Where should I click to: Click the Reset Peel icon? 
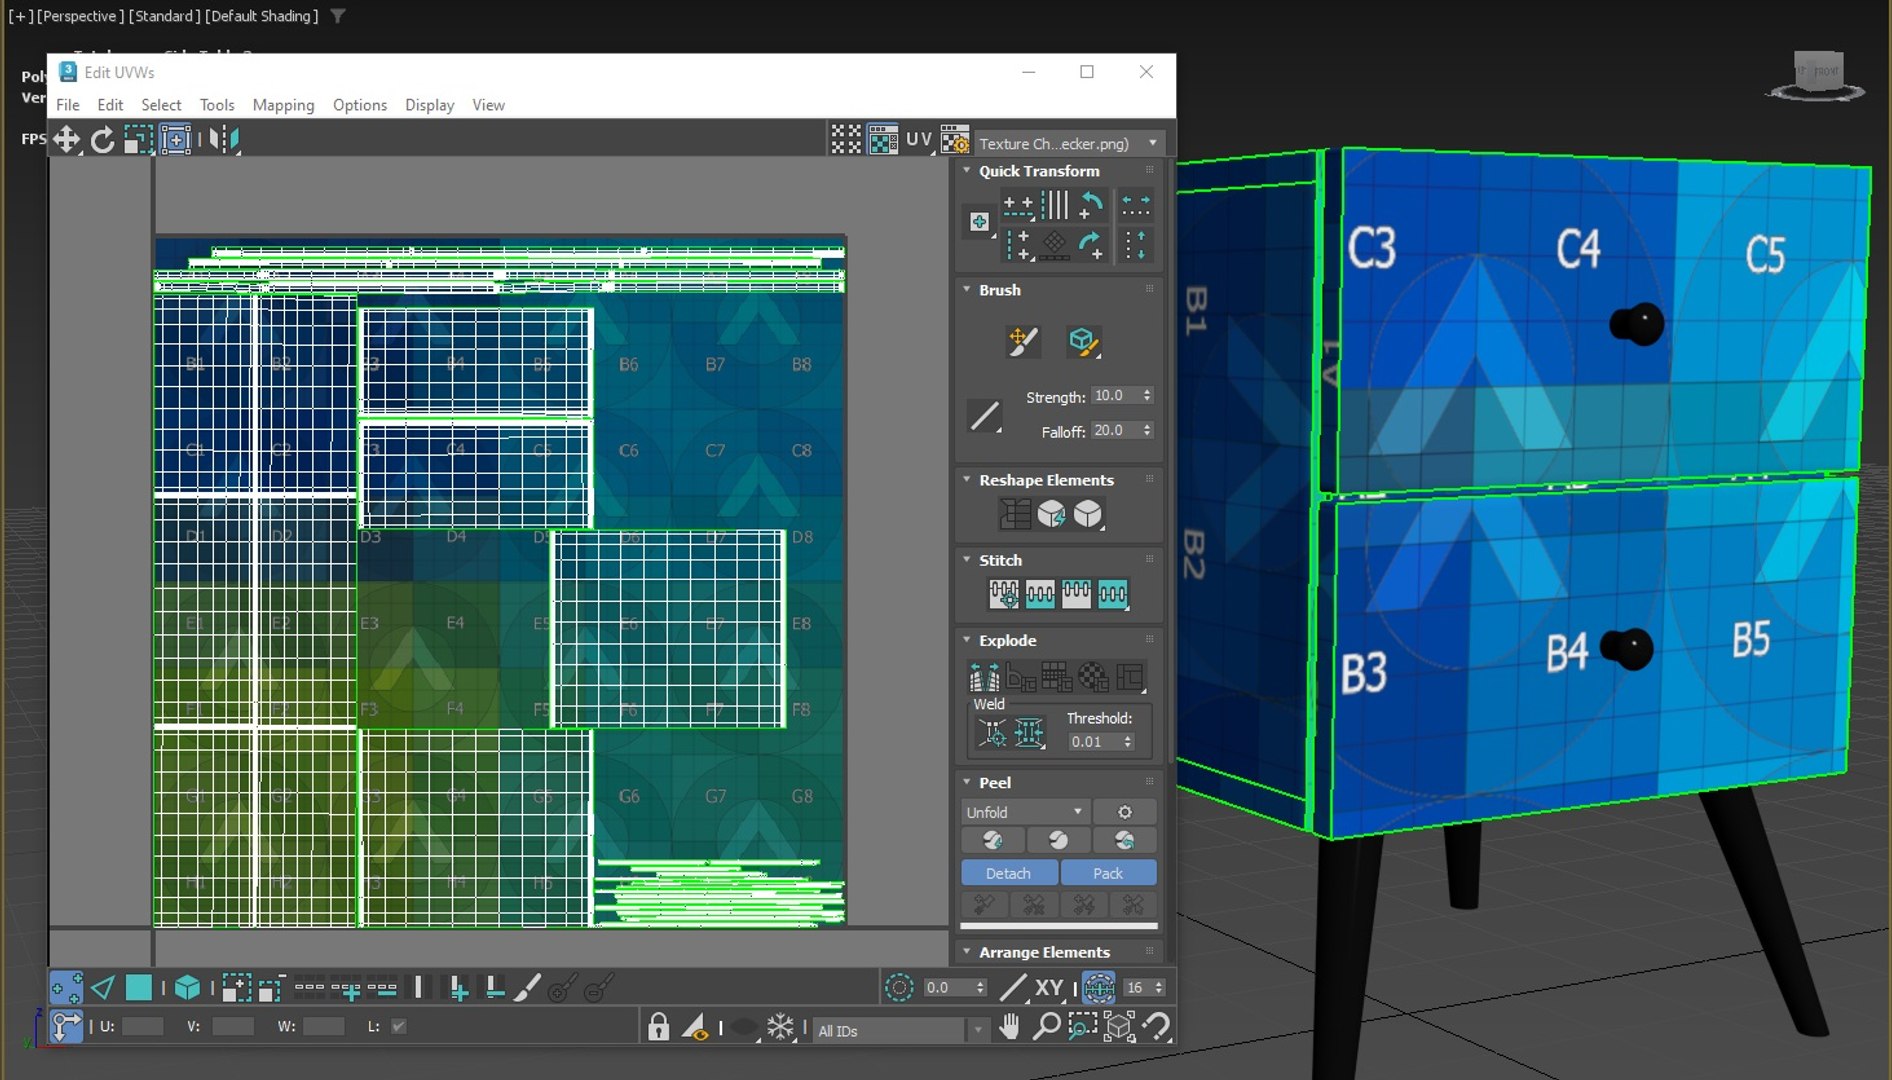coord(1124,840)
